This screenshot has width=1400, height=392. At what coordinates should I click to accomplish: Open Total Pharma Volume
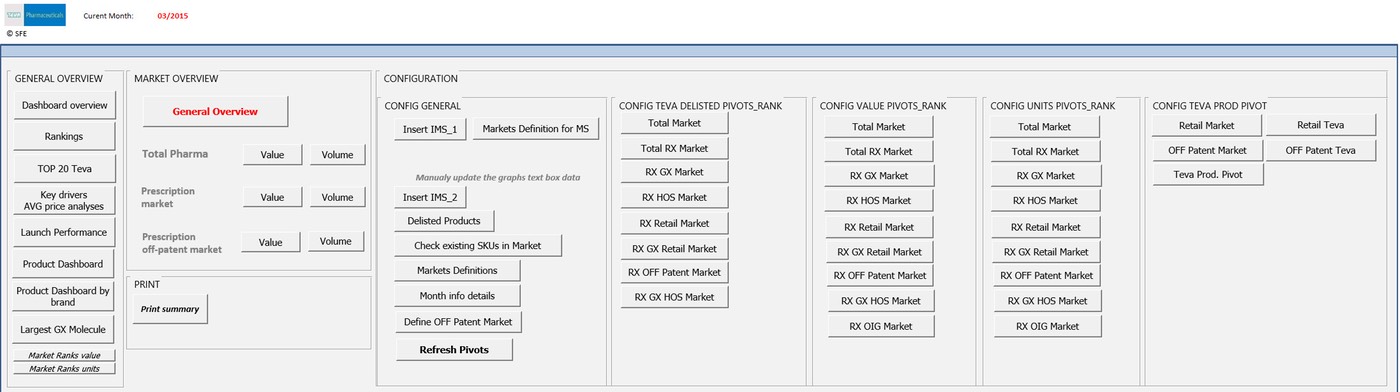click(x=337, y=155)
